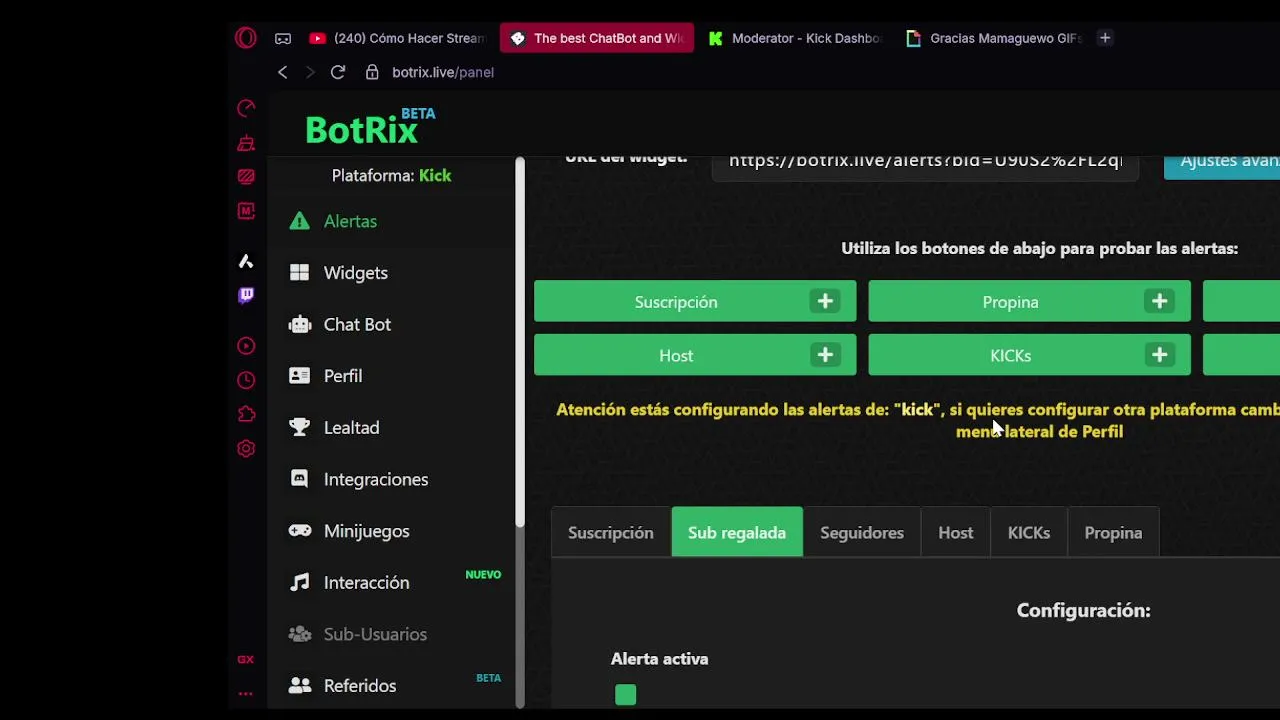Open the GX Cleaner icon in sidebar

(246, 143)
